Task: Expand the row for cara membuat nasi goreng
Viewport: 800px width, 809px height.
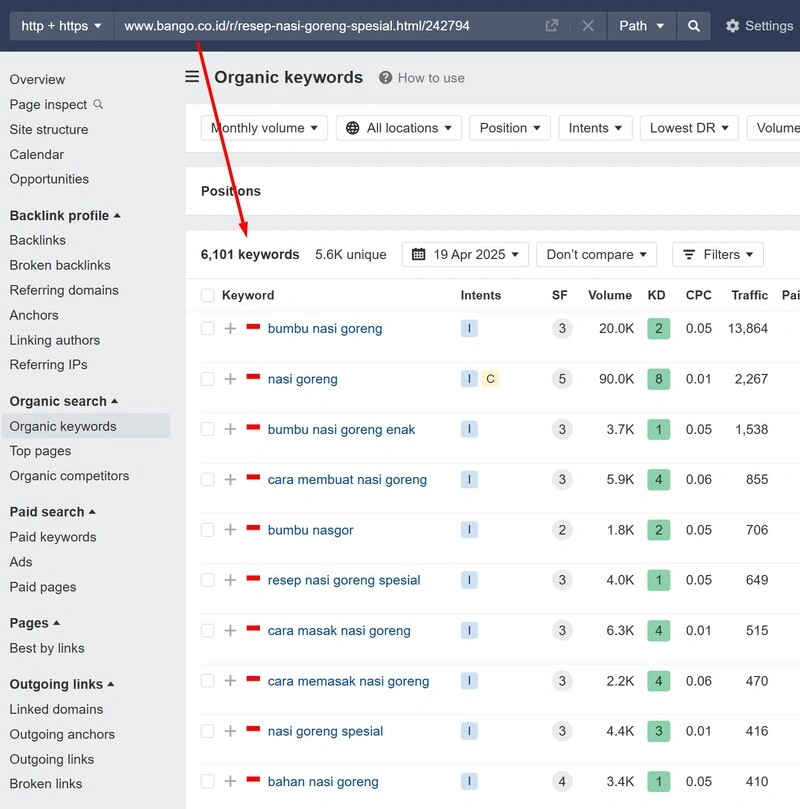Action: tap(230, 480)
